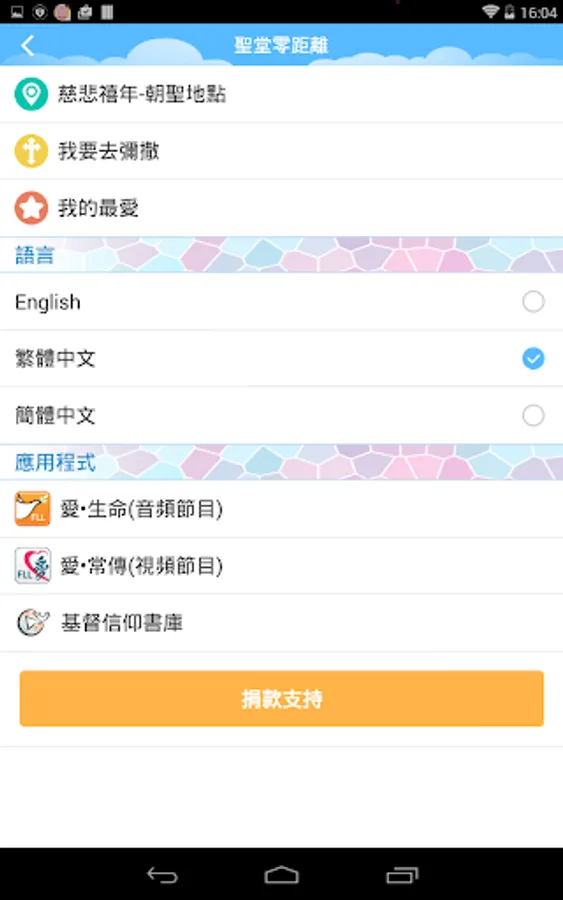Launch the orange 愛•生命 app icon

tap(32, 509)
